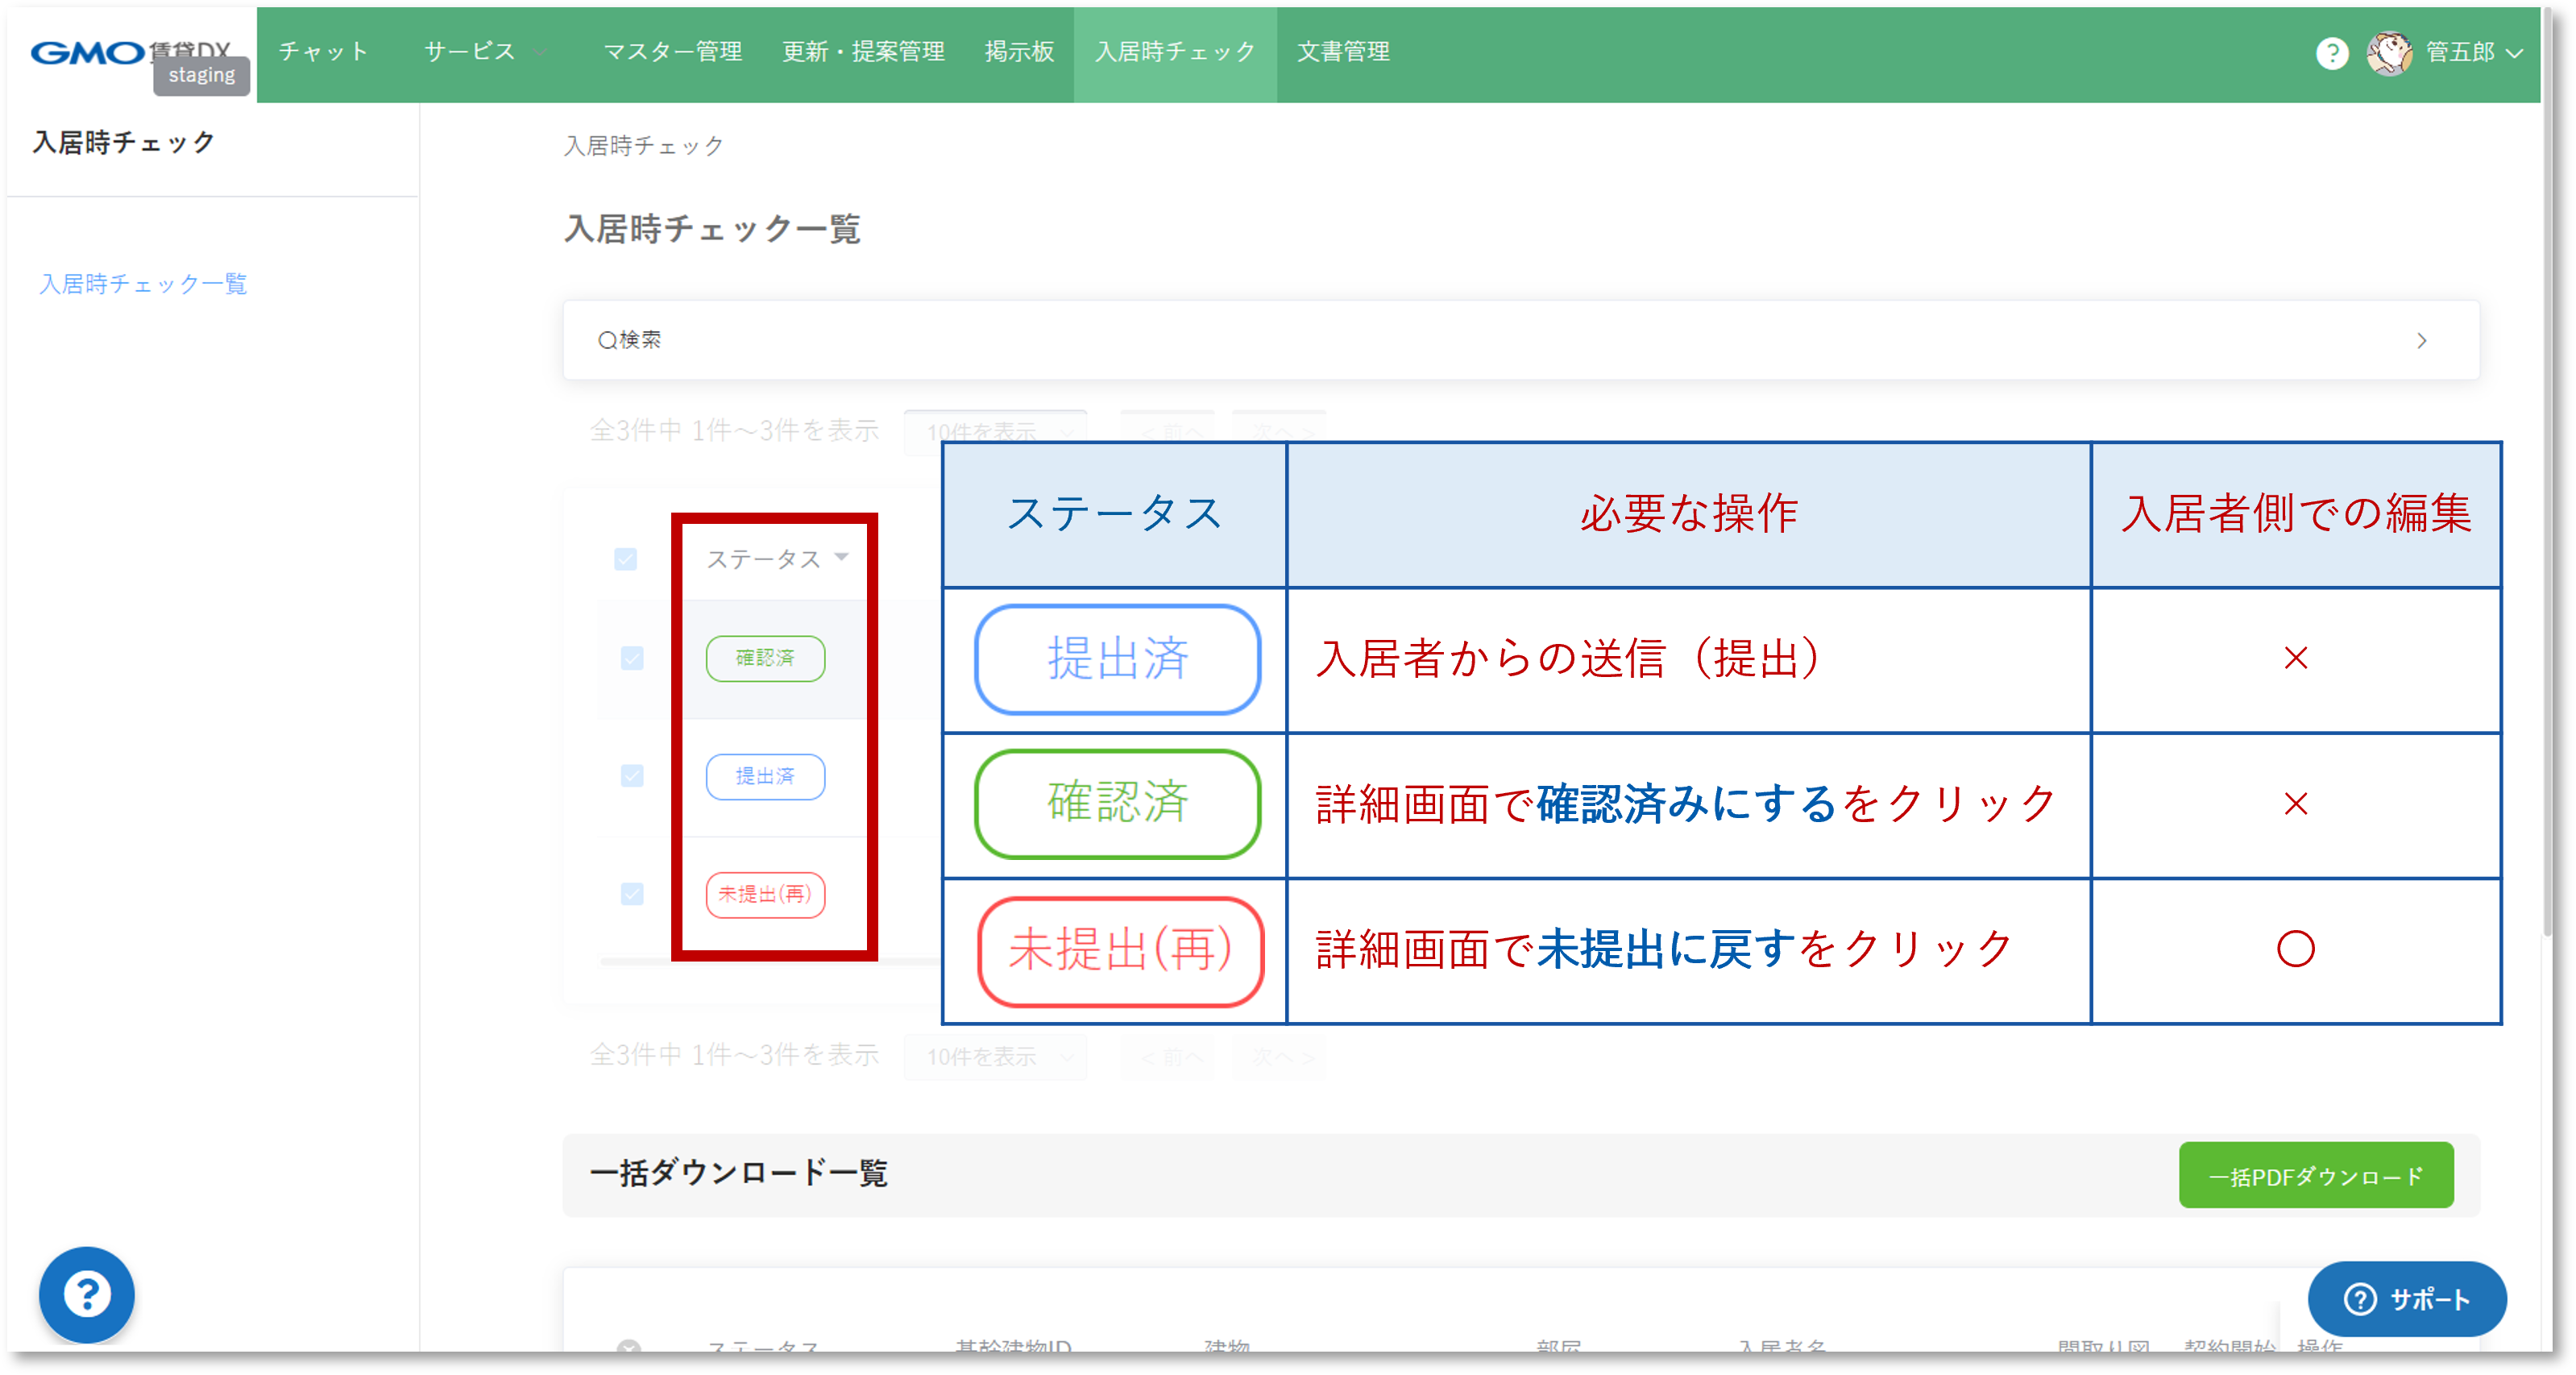2576x1375 pixels.
Task: Open the help icon in the green navigation bar
Action: [x=2333, y=54]
